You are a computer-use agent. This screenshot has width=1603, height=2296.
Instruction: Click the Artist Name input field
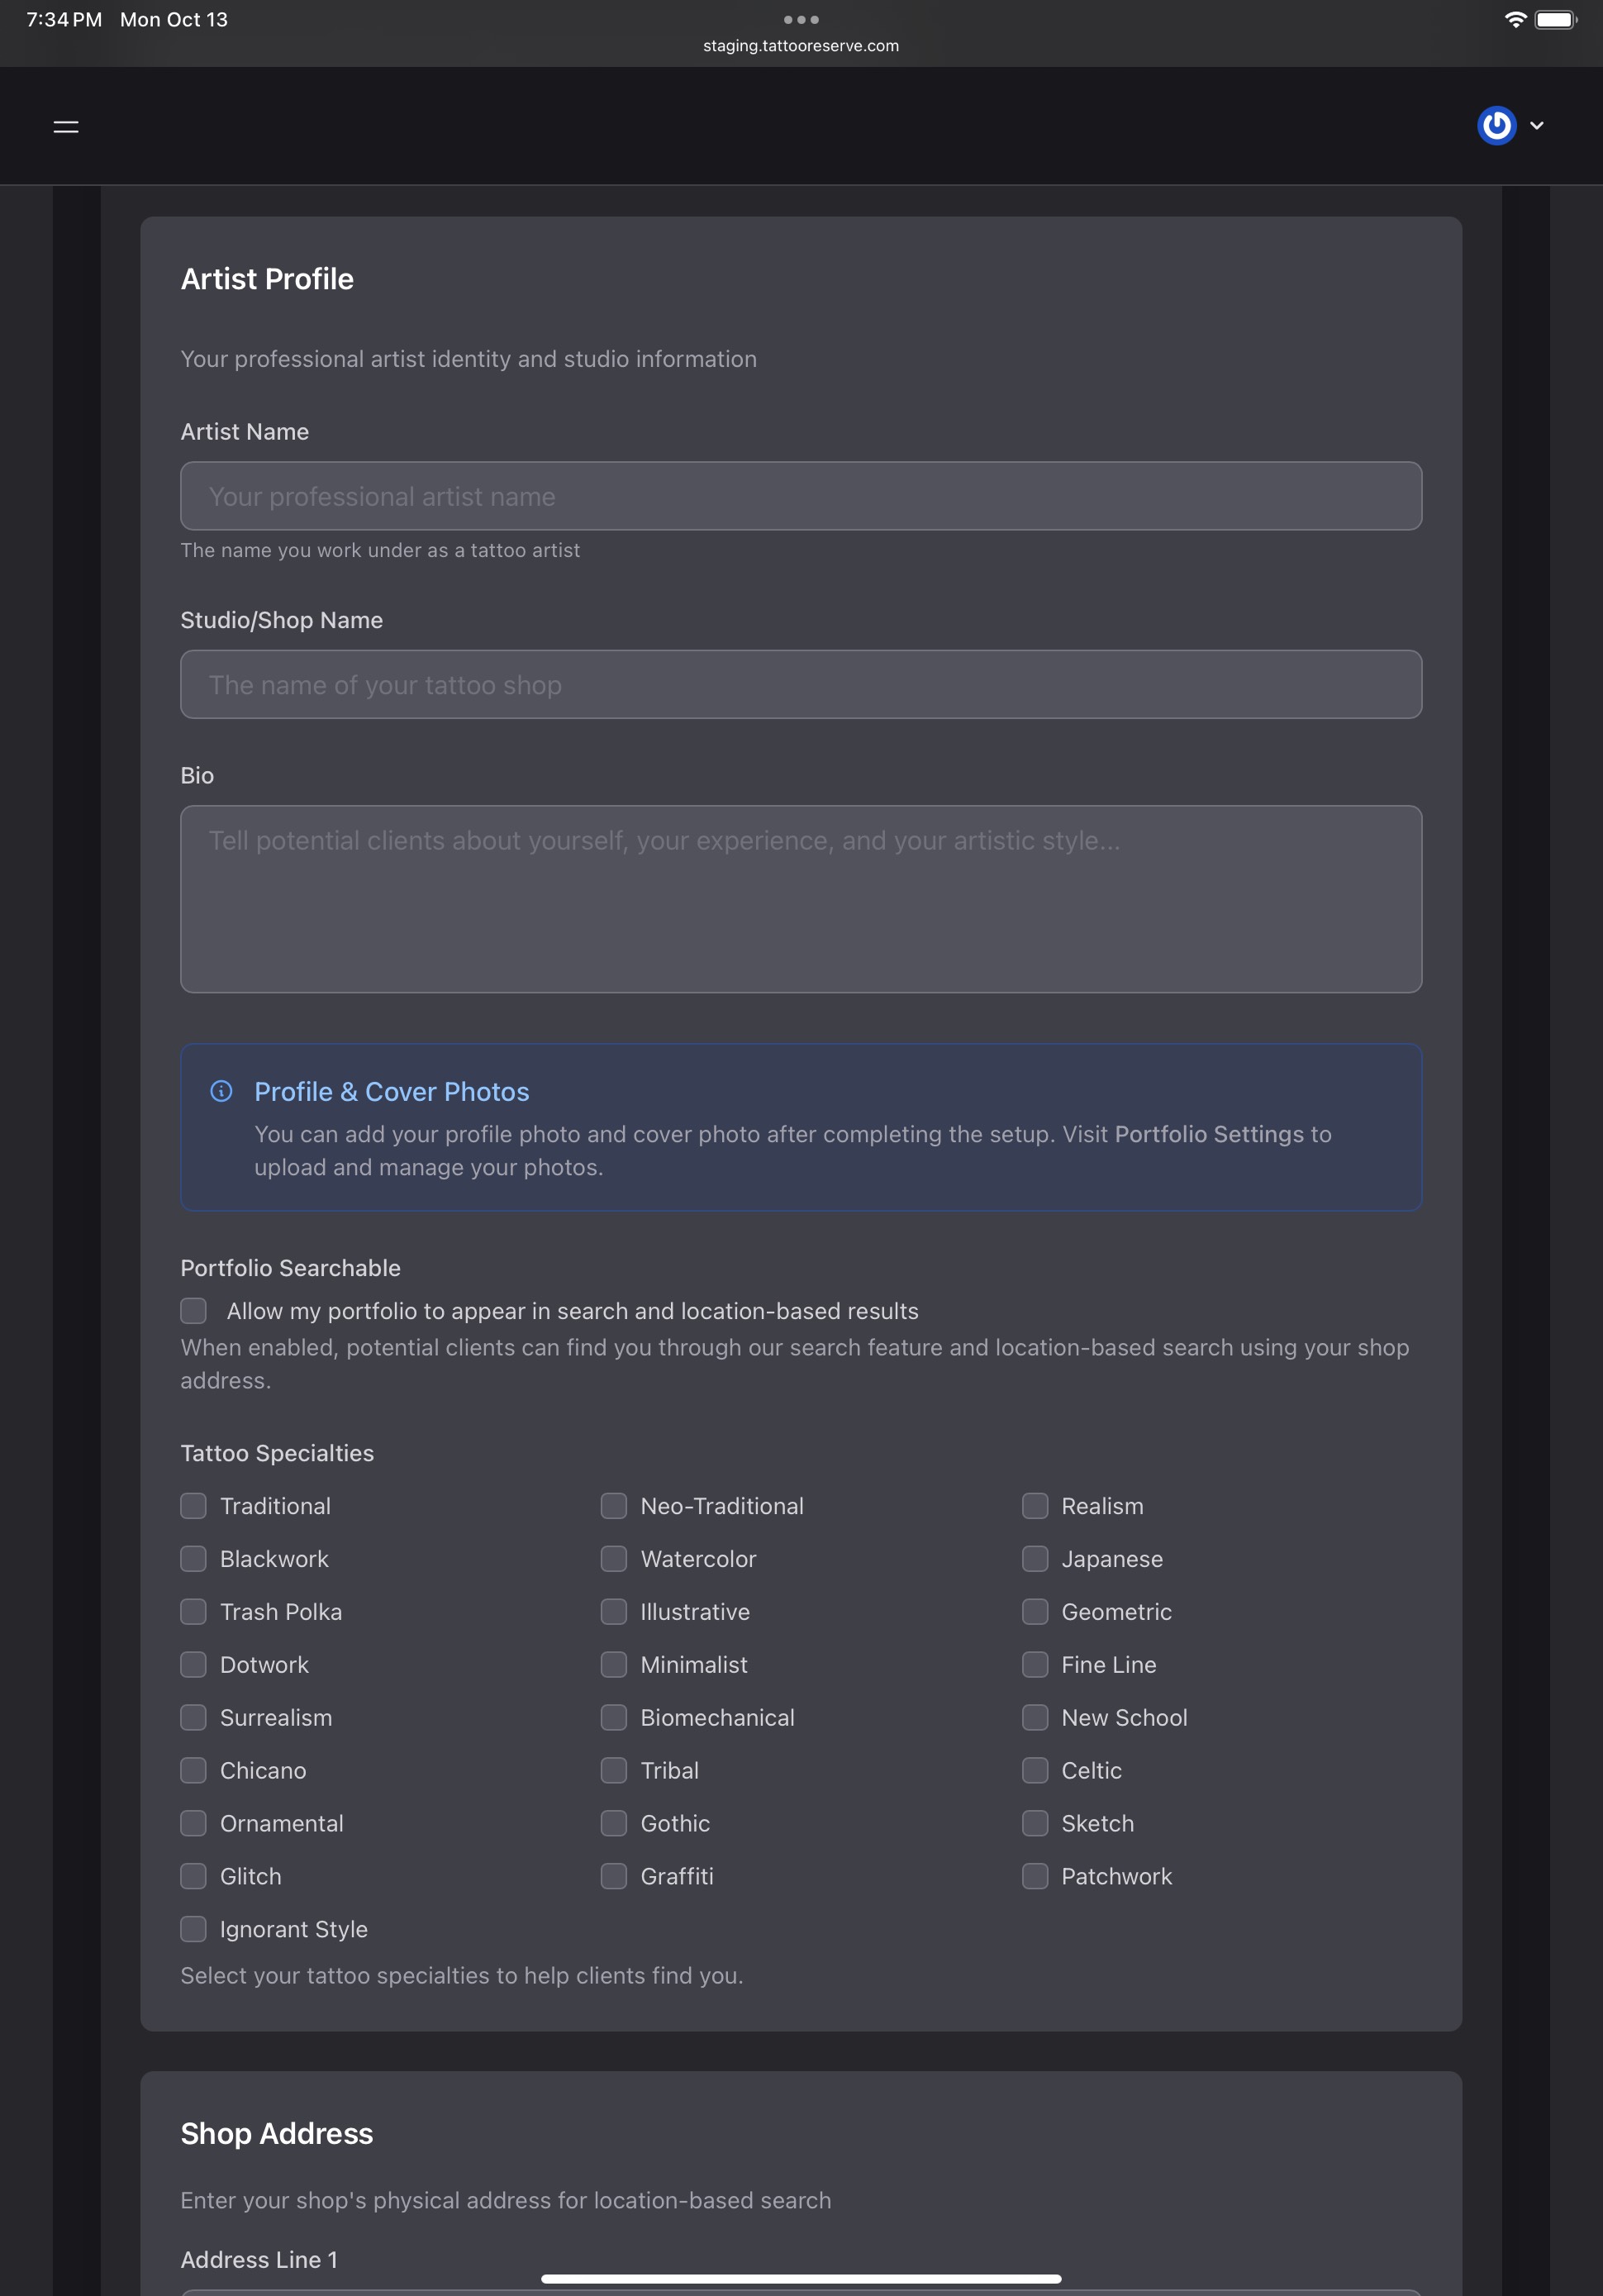click(x=801, y=495)
